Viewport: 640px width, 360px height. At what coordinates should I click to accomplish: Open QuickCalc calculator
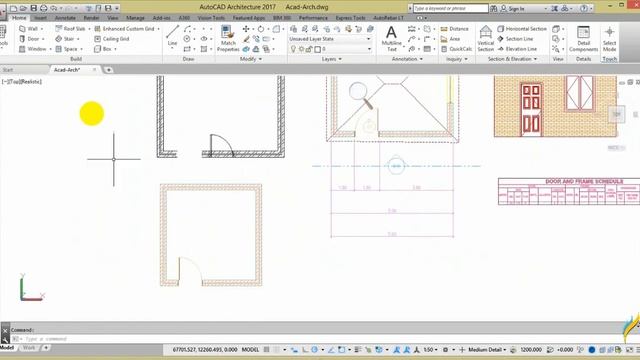(x=456, y=49)
